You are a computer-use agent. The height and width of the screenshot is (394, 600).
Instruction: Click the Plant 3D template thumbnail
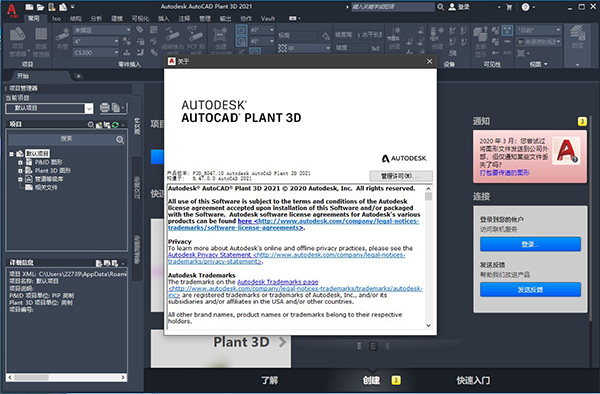pos(221,349)
